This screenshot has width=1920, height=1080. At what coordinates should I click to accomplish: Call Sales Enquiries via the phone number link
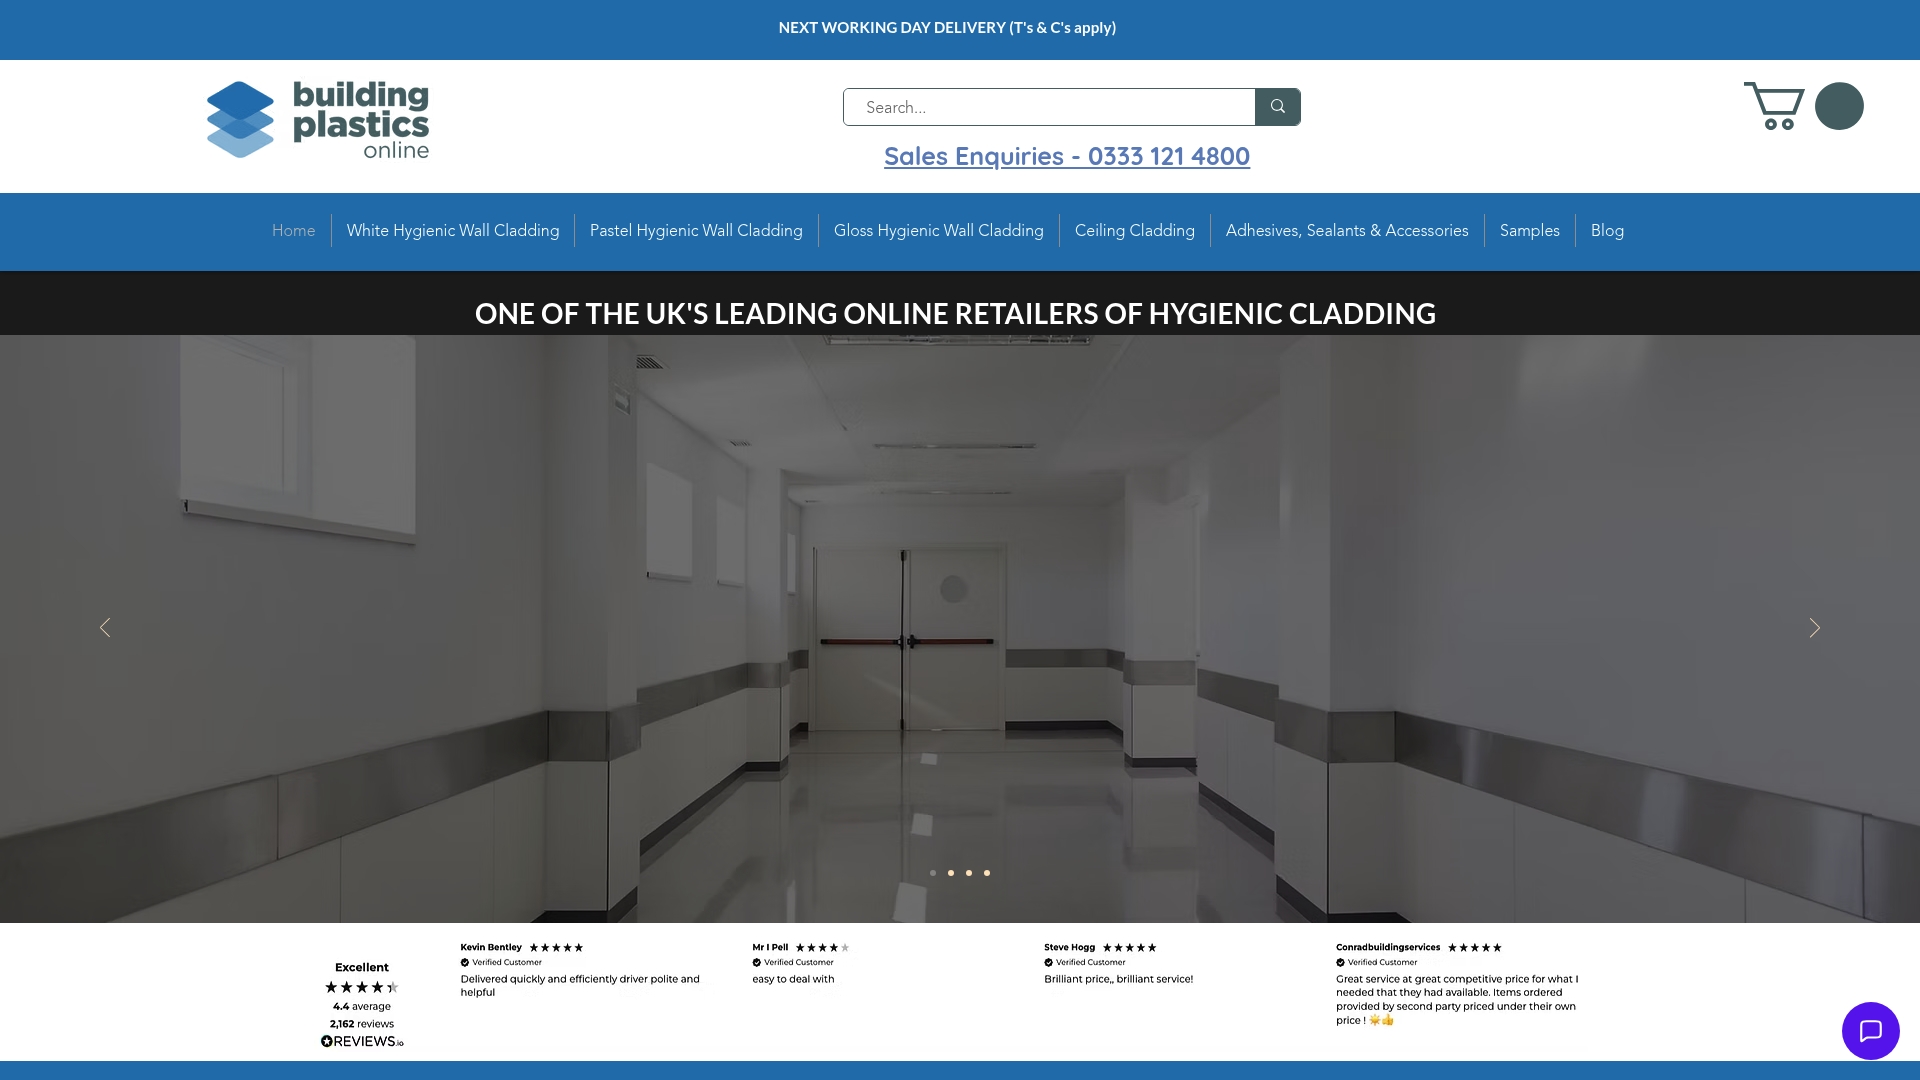[x=1066, y=156]
